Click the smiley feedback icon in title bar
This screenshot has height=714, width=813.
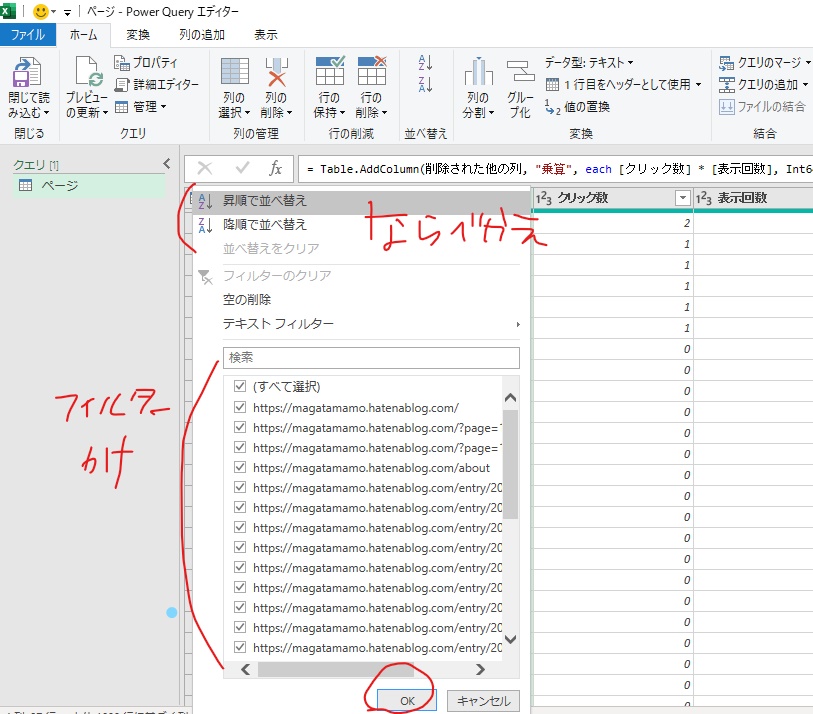click(41, 11)
